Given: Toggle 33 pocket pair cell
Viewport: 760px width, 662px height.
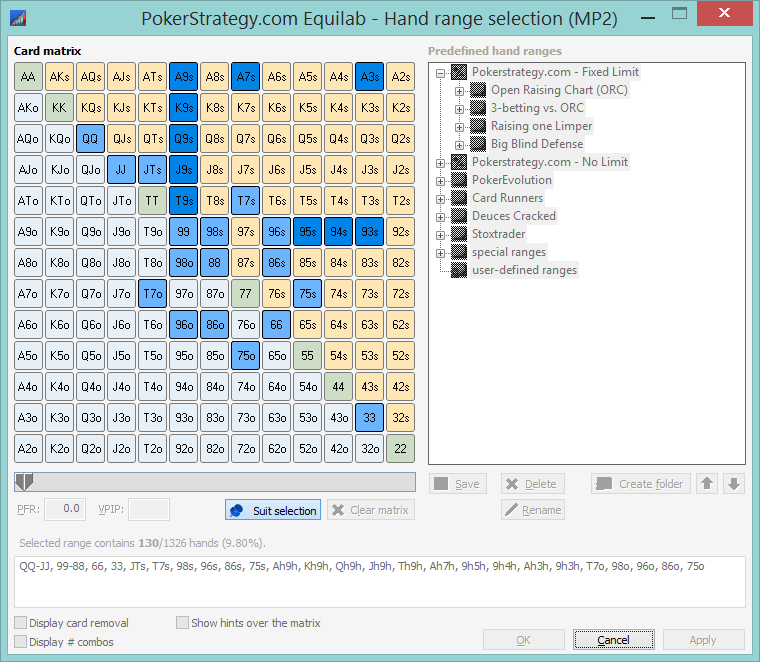Looking at the screenshot, I should click(x=369, y=418).
